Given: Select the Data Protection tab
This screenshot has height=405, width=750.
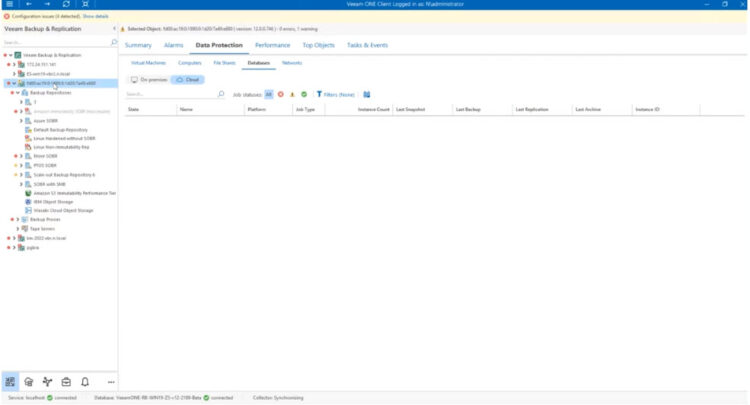Looking at the screenshot, I should 219,45.
